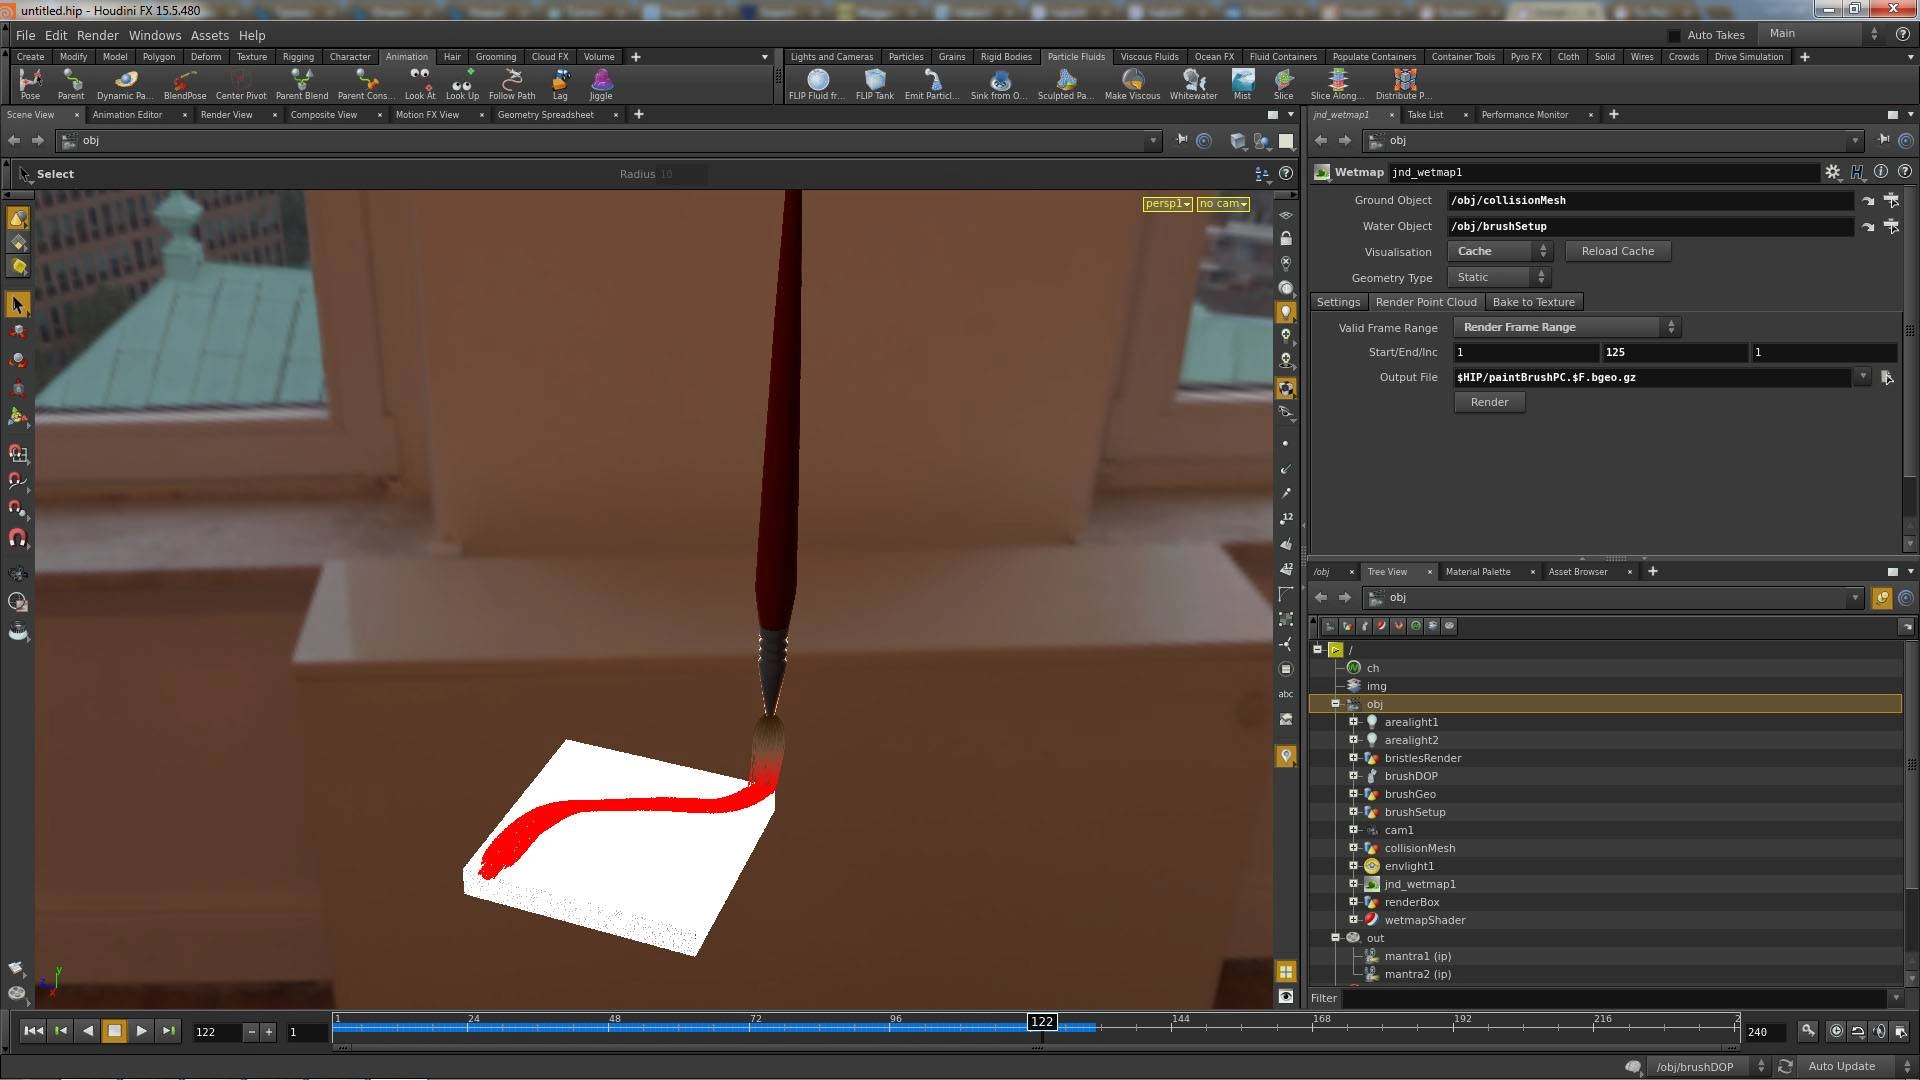Open Valid Frame Range dropdown
Image resolution: width=1920 pixels, height=1080 pixels.
1566,328
